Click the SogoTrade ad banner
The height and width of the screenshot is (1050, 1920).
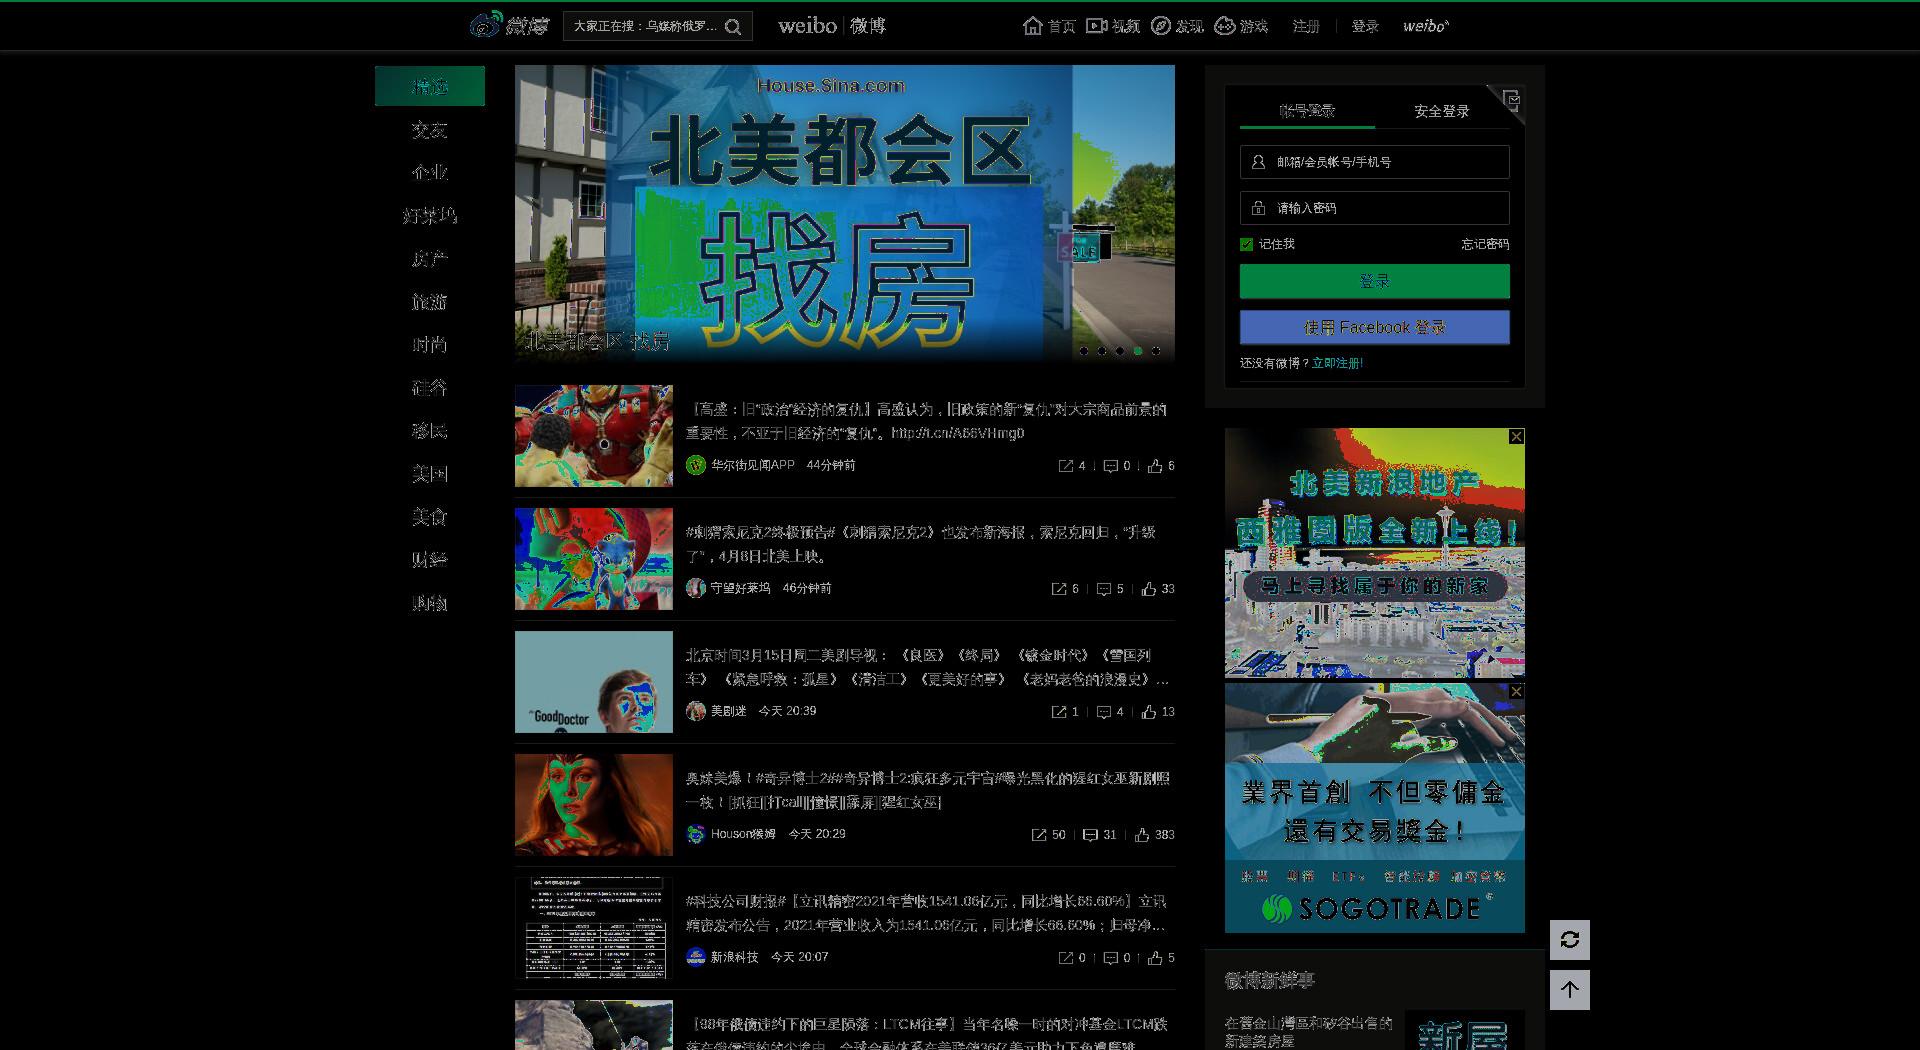coord(1375,808)
